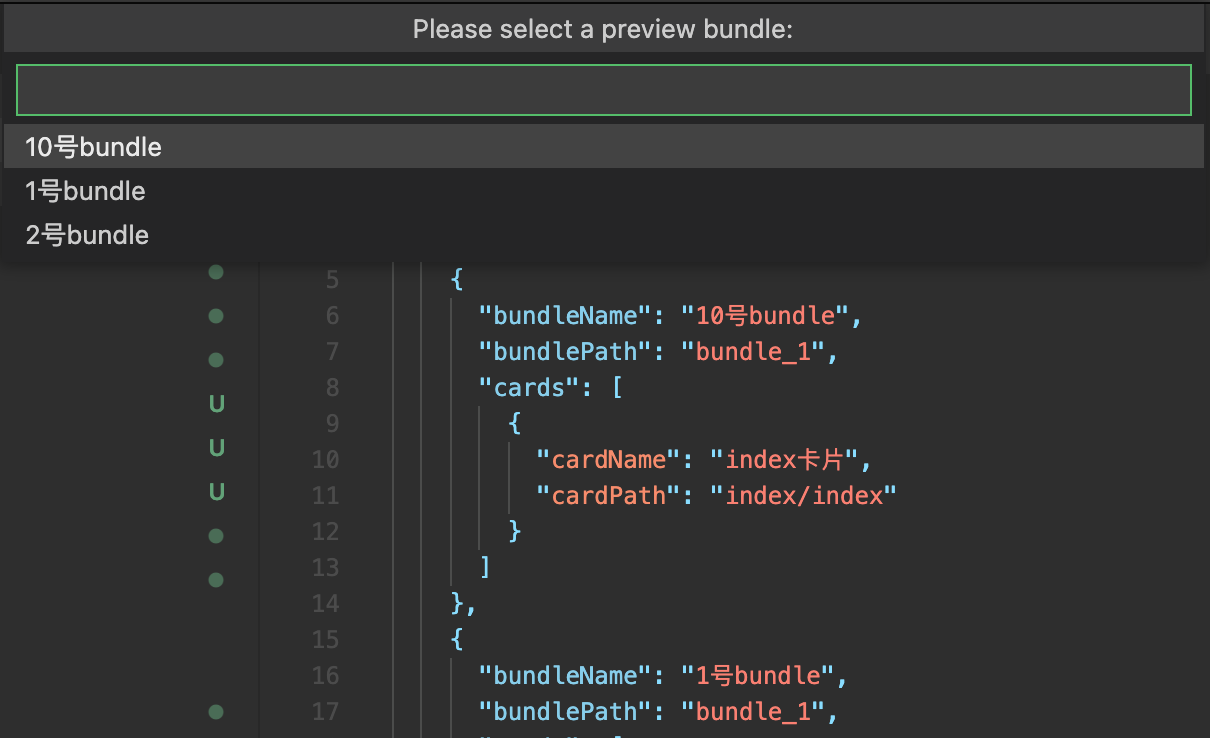
Task: Click the closing square bracket on line 13
Action: pos(485,568)
